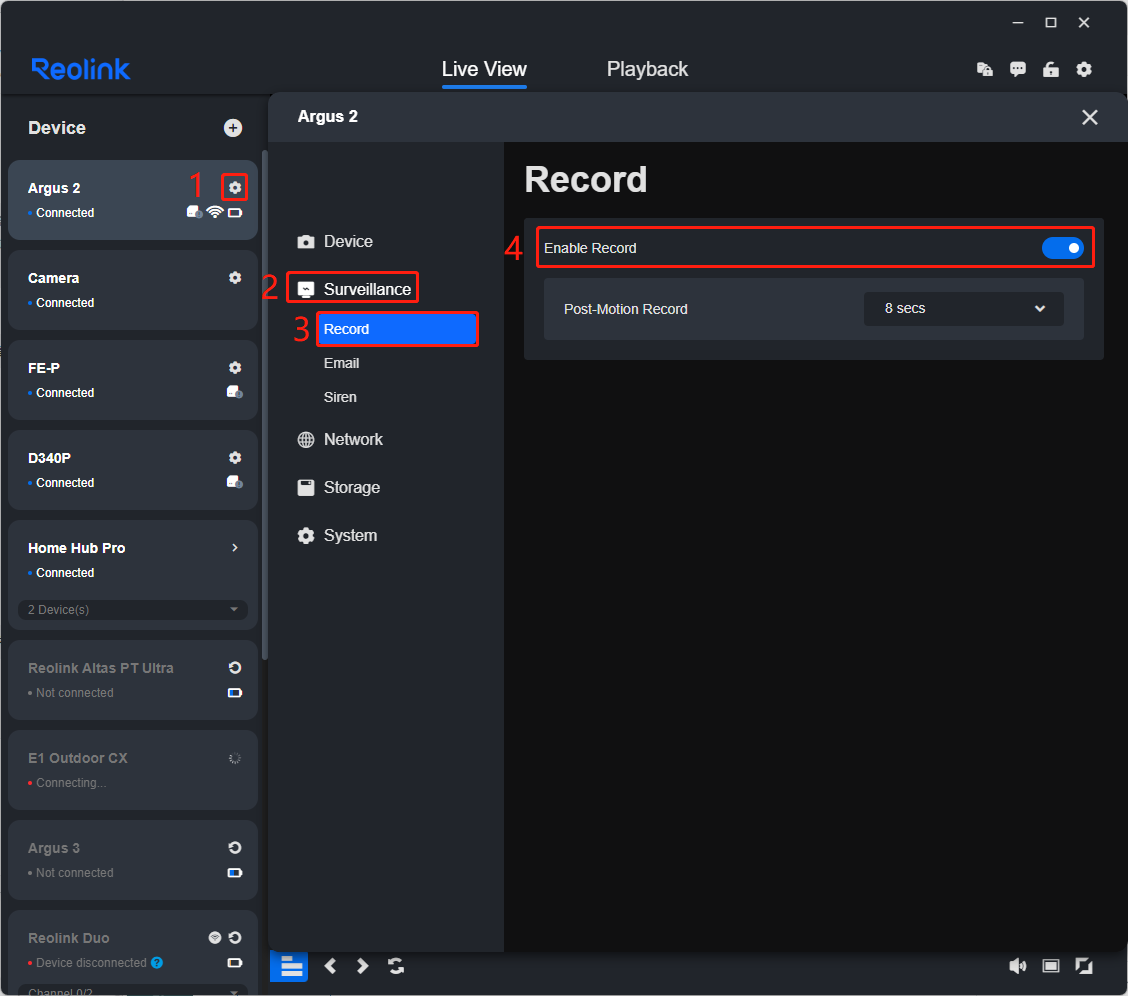
Task: Reconnect Argus 3 device
Action: coord(235,847)
